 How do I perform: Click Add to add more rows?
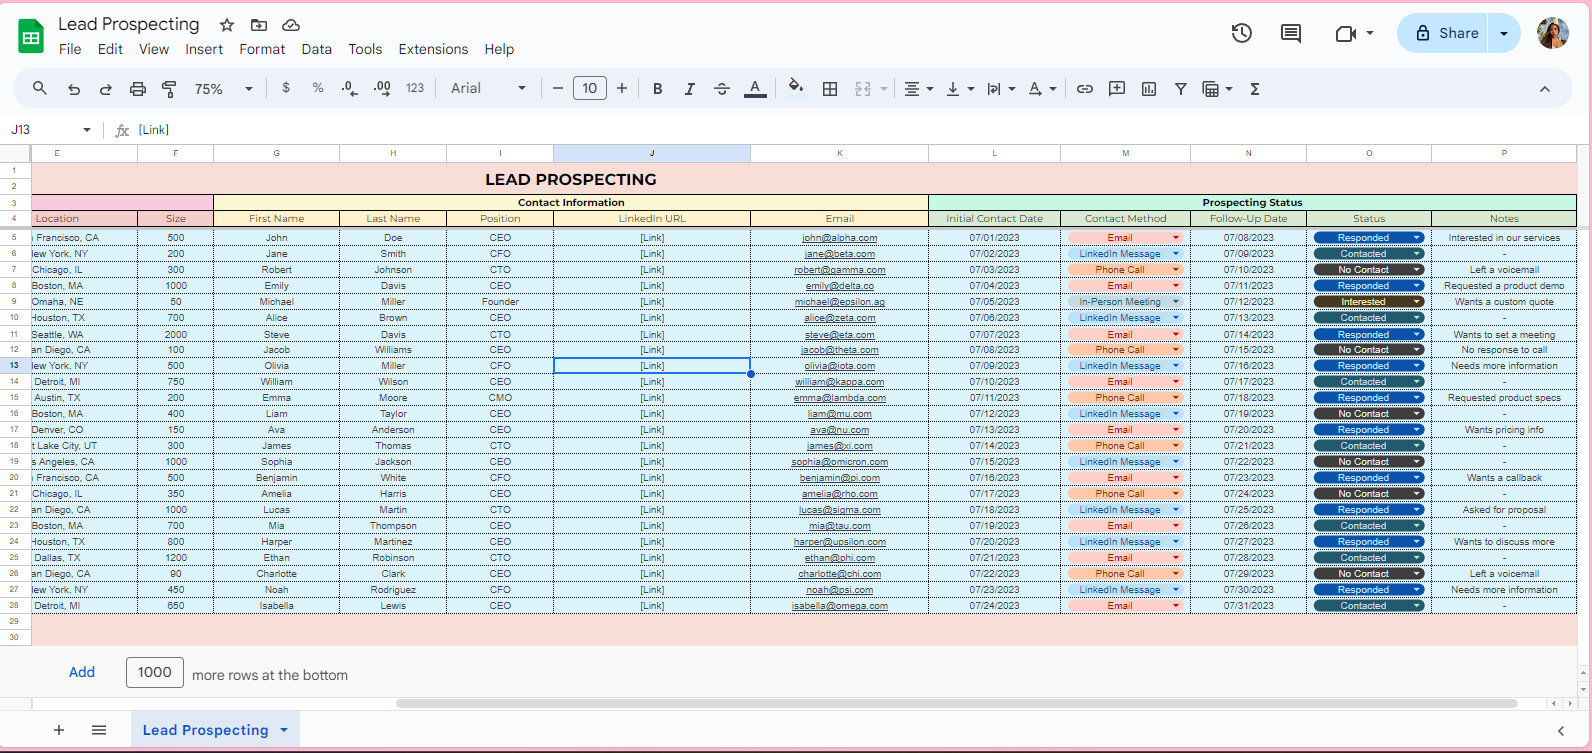tap(82, 672)
